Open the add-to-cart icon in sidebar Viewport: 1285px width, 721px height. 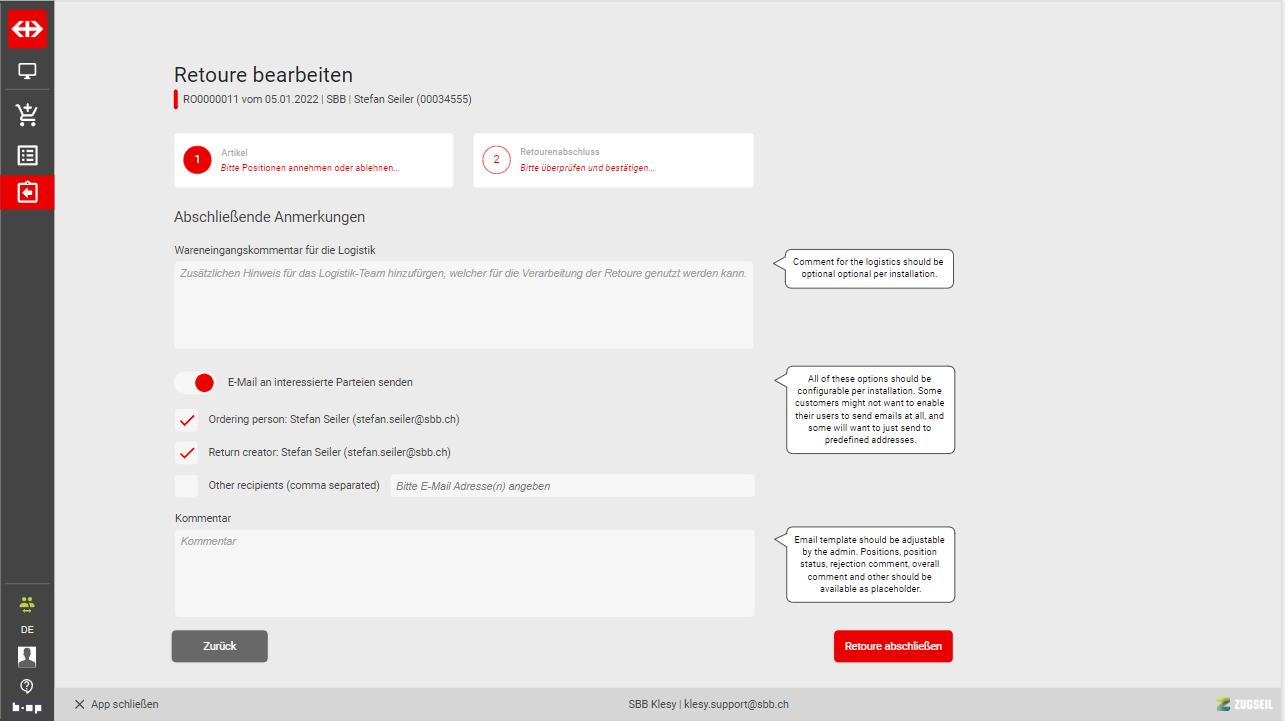27,115
